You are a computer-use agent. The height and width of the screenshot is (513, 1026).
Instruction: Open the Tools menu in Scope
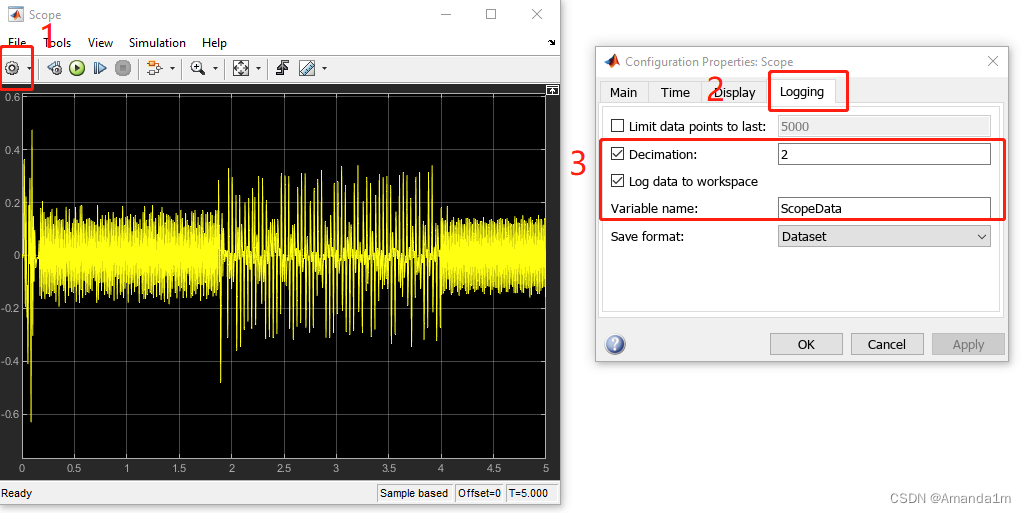coord(57,43)
